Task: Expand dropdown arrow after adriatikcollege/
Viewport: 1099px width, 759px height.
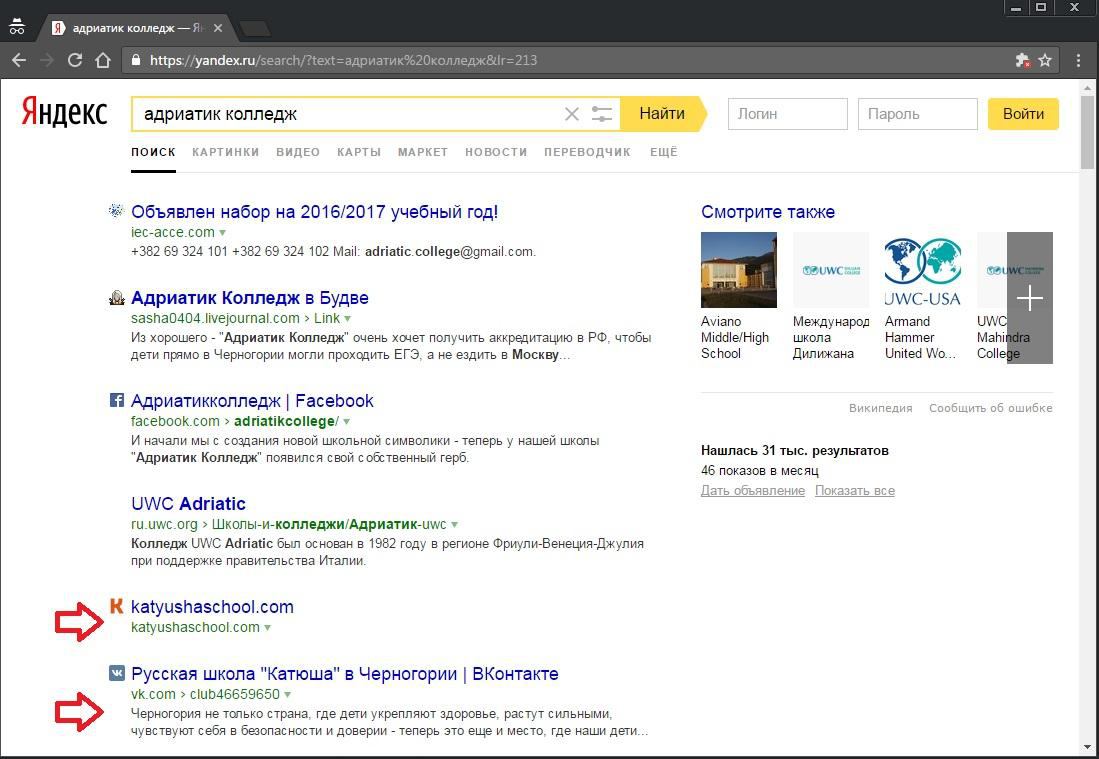Action: click(346, 422)
